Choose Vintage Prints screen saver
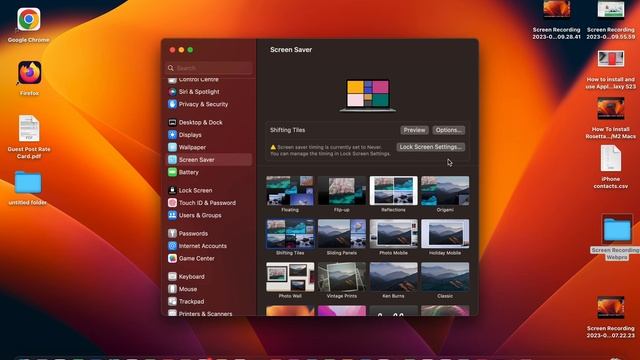This screenshot has height=360, width=640. tap(342, 277)
